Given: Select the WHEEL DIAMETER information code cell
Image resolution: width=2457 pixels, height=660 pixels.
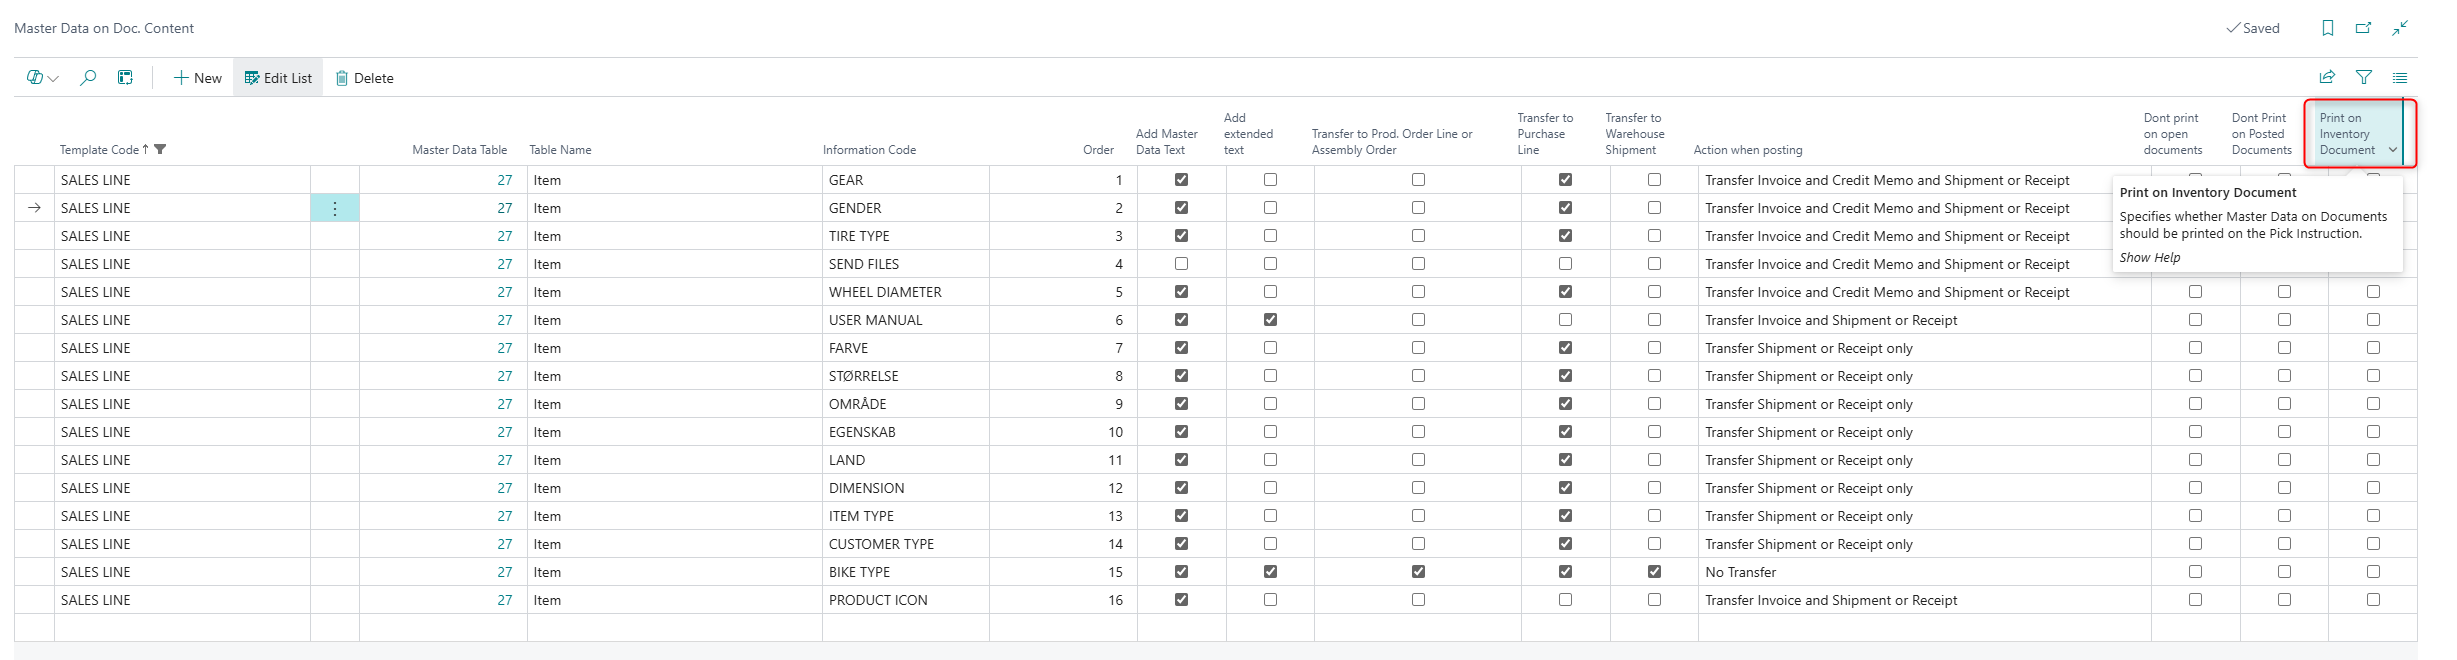Looking at the screenshot, I should point(906,292).
